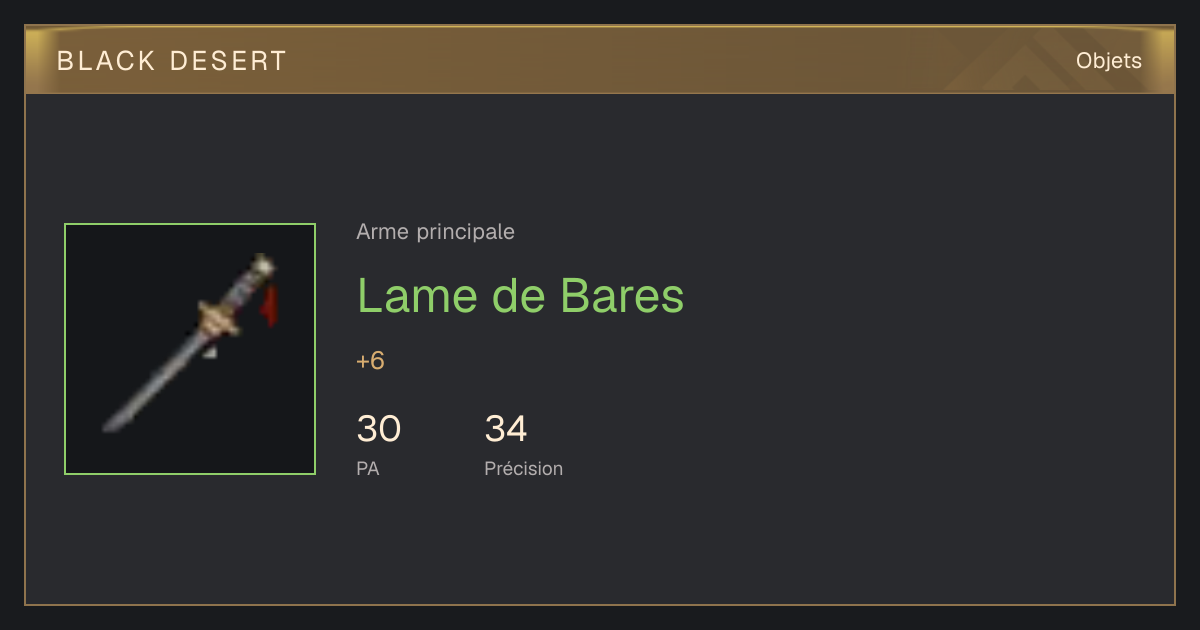Click the Lame de Bares sword icon
This screenshot has width=1200, height=630.
coord(190,344)
